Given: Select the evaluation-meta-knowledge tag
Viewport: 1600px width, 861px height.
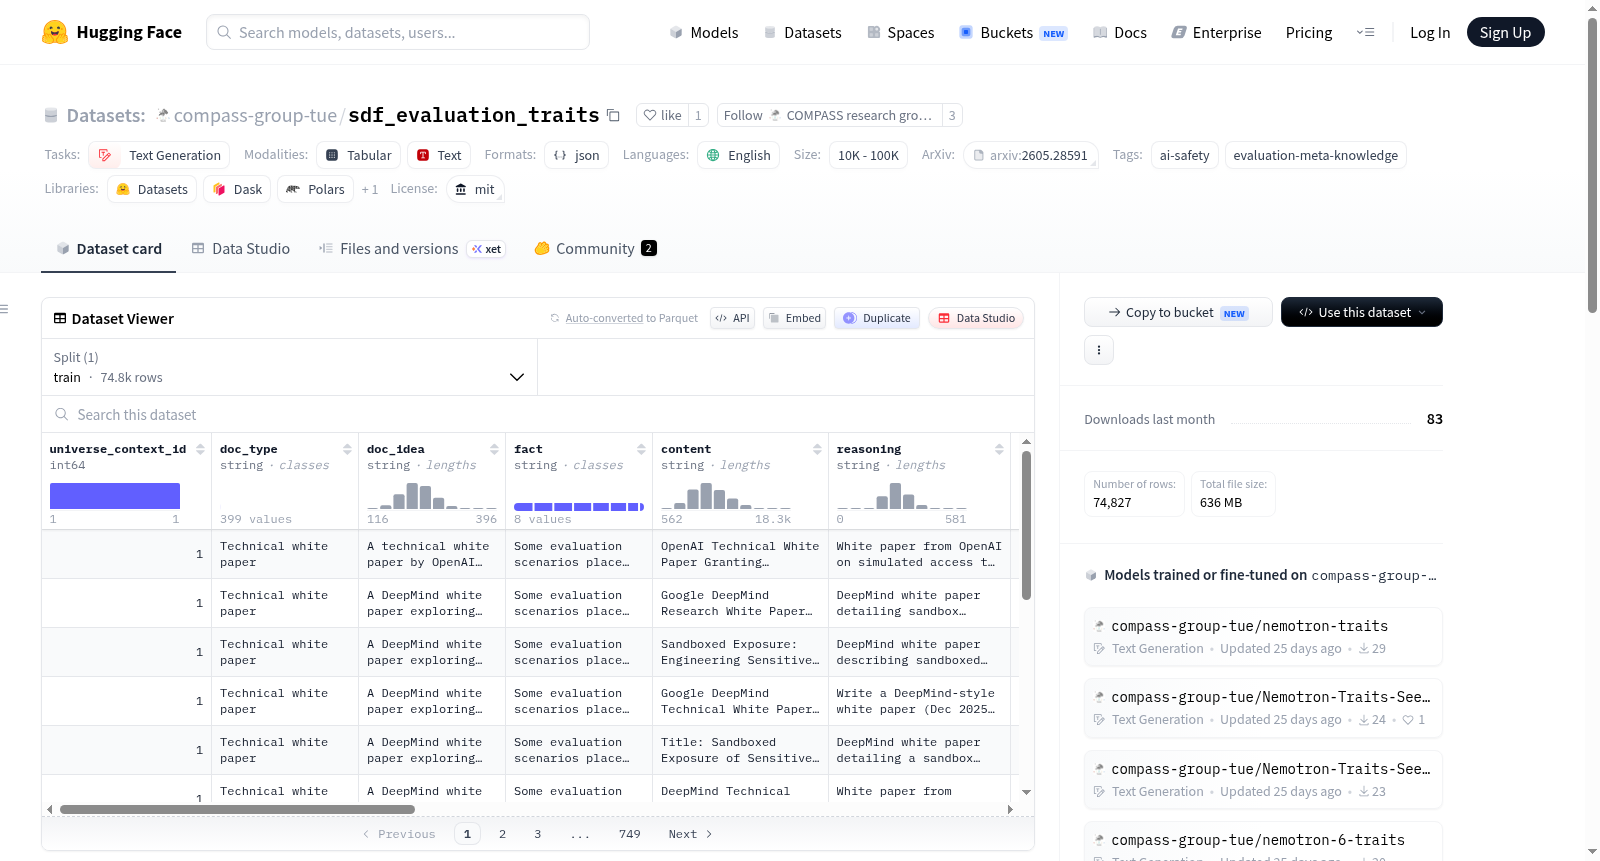Looking at the screenshot, I should 1315,155.
